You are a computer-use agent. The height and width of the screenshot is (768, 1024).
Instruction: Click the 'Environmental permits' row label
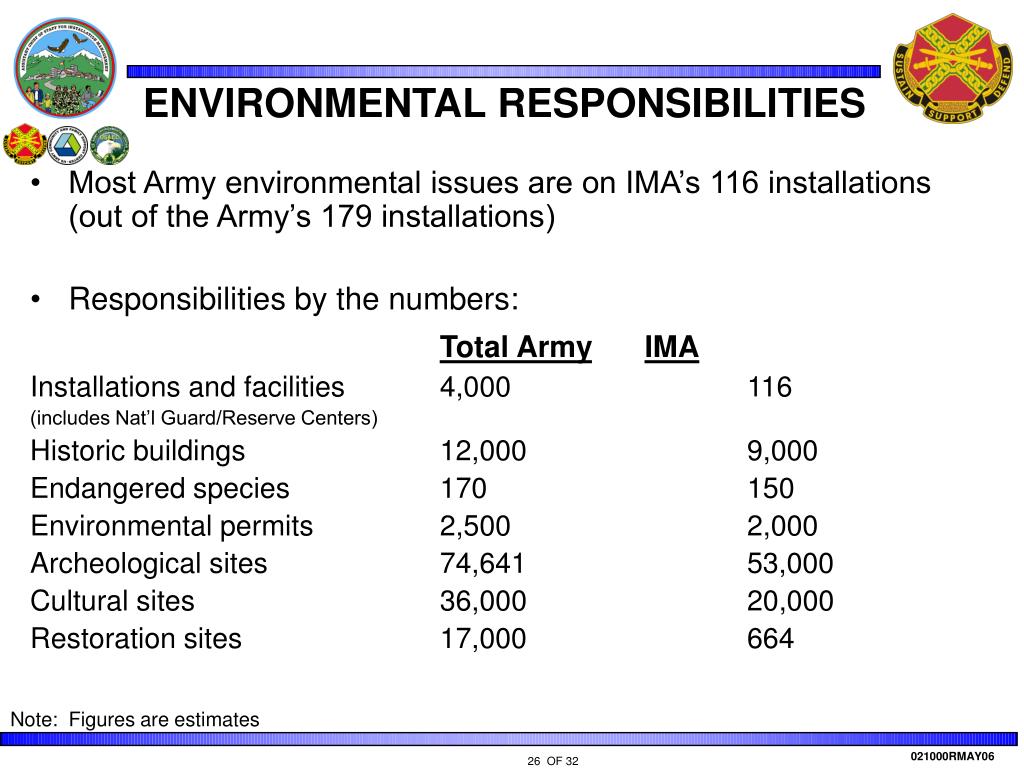(172, 526)
